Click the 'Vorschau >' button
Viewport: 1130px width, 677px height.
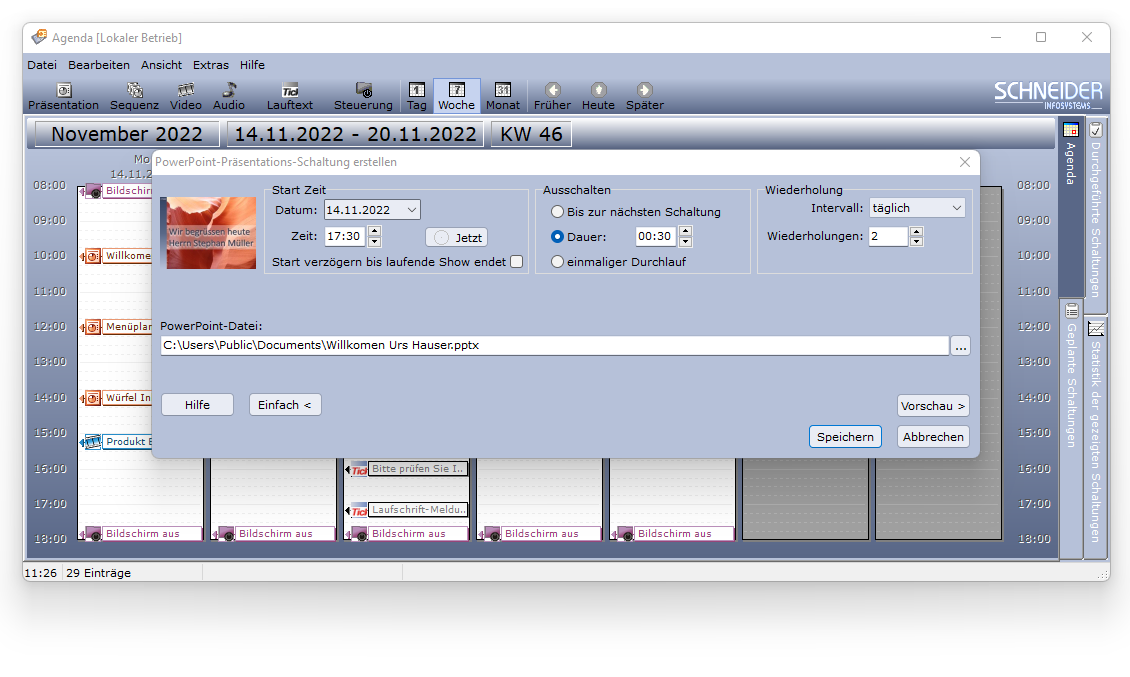click(933, 406)
